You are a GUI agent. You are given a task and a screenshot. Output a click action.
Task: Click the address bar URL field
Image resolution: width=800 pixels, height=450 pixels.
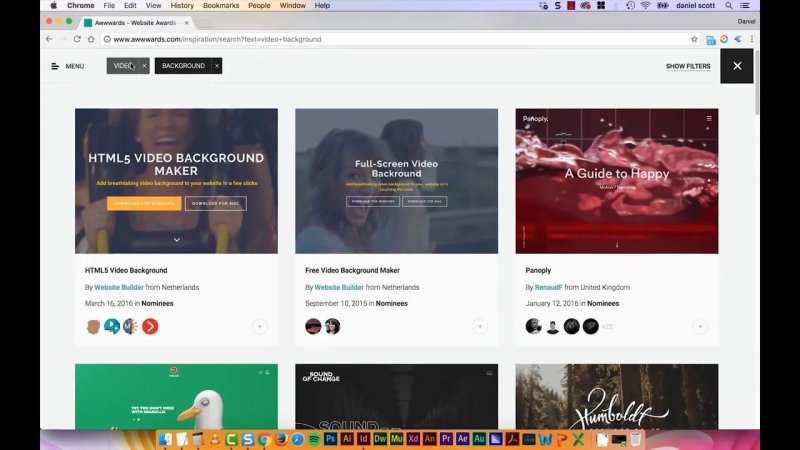click(393, 39)
